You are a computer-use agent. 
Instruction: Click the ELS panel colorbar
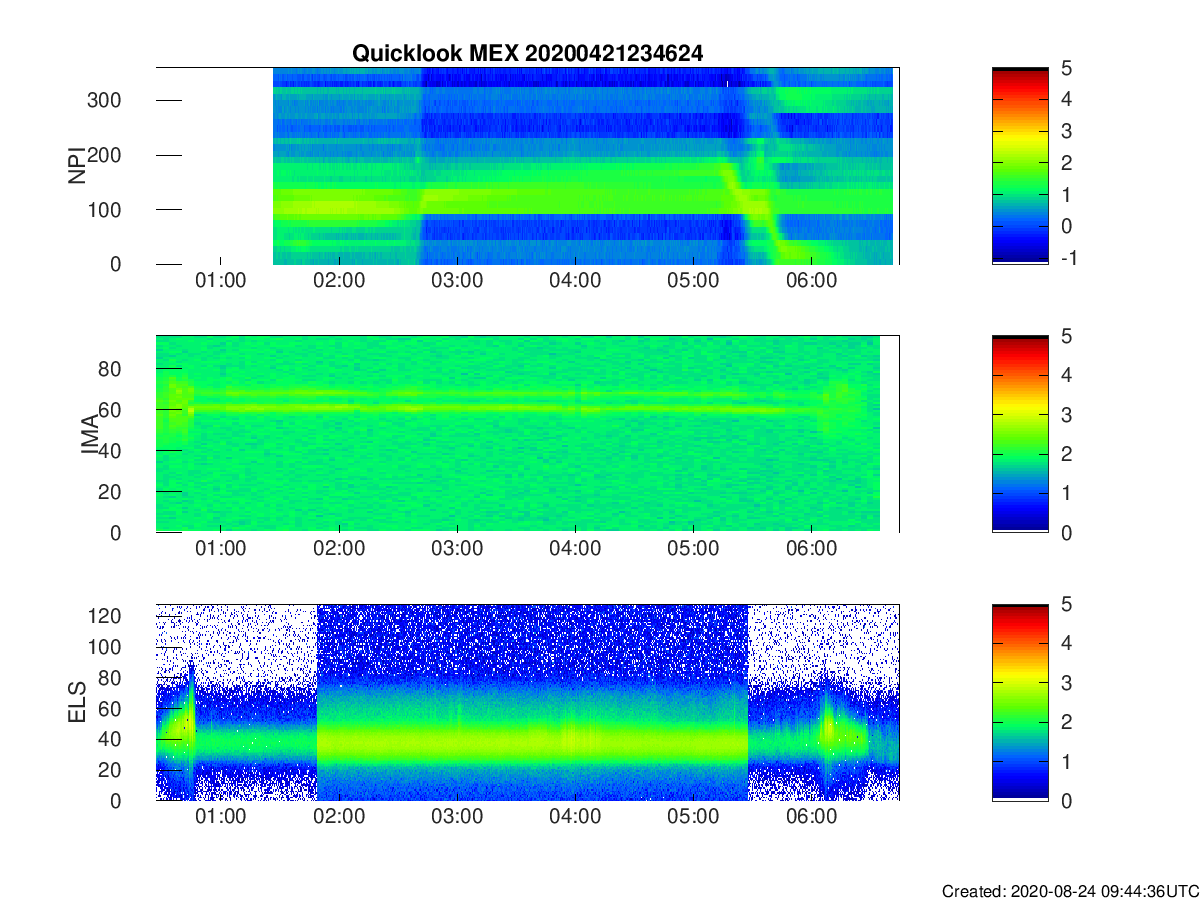(x=1020, y=702)
